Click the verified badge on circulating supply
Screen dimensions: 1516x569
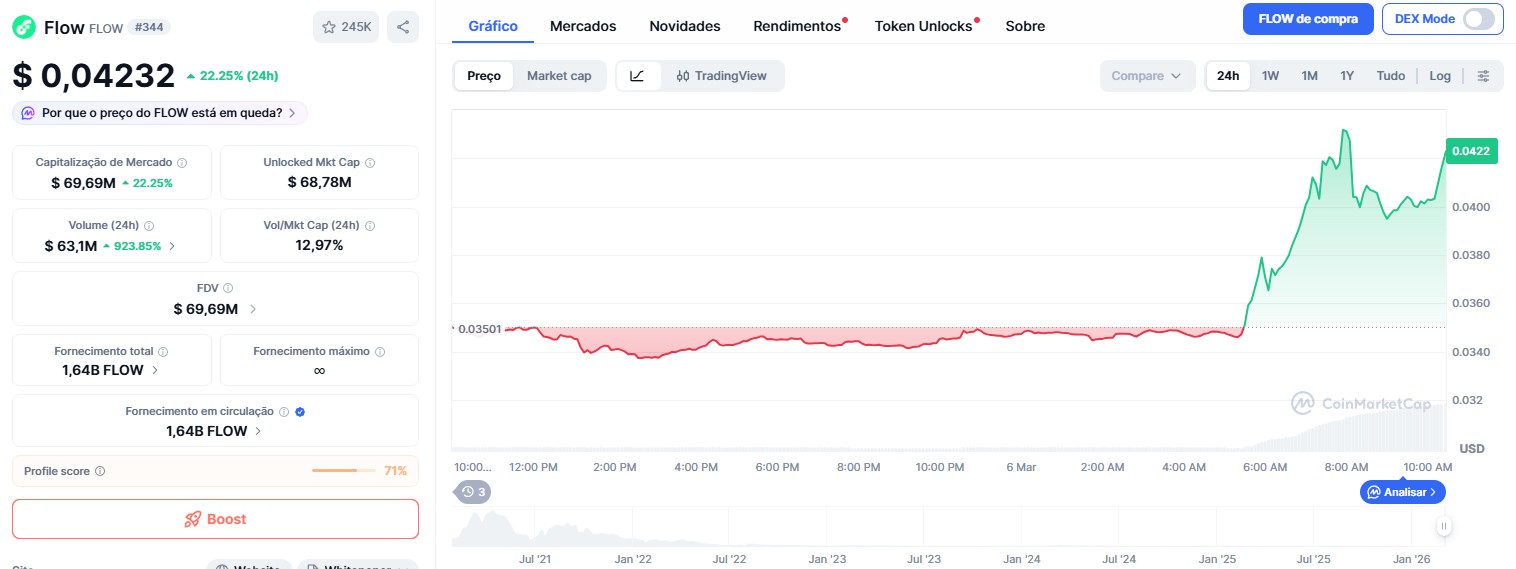[x=300, y=411]
